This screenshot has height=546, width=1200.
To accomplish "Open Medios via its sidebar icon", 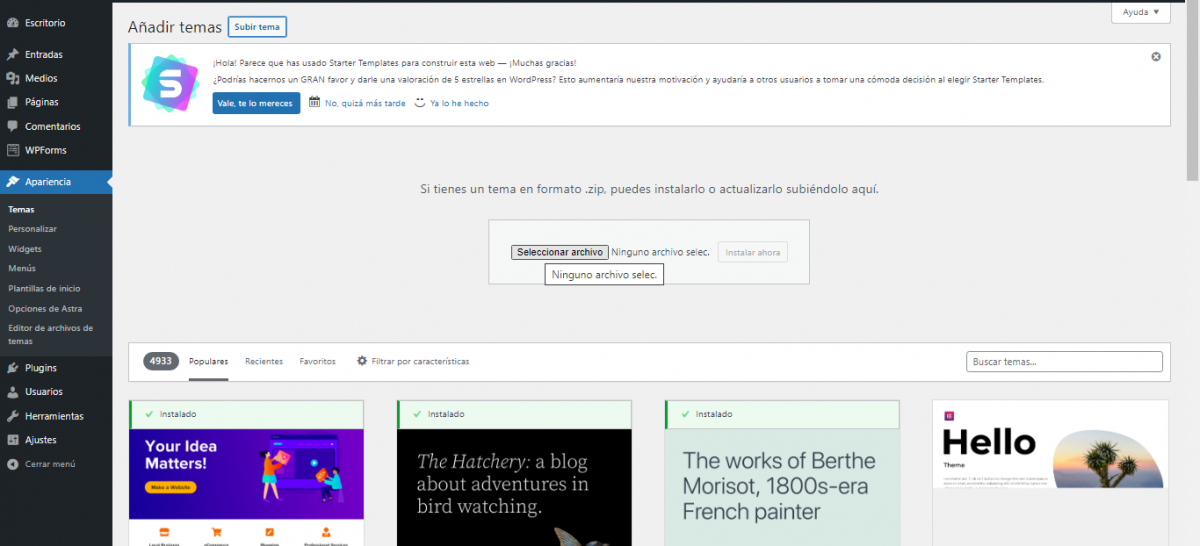I will tap(12, 78).
